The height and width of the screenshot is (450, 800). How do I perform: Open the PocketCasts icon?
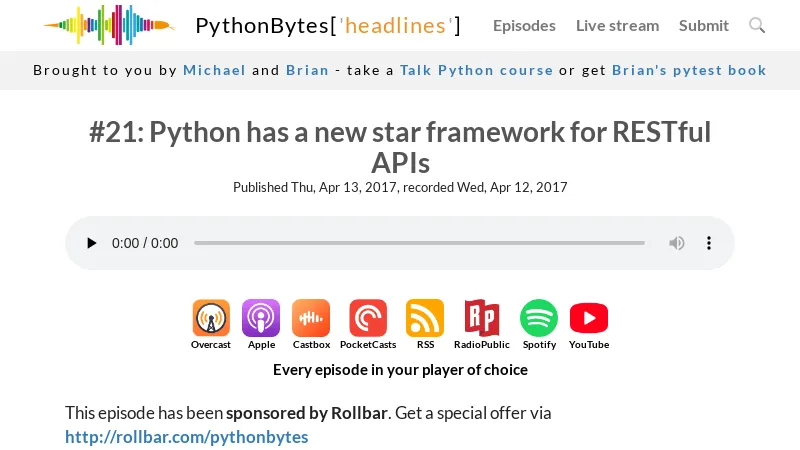click(368, 319)
